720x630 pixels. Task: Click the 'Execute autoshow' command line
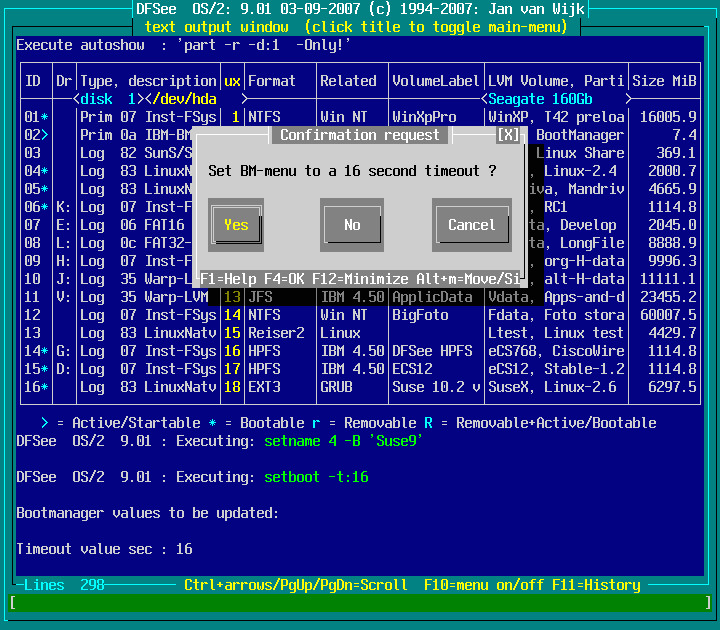[x=184, y=45]
